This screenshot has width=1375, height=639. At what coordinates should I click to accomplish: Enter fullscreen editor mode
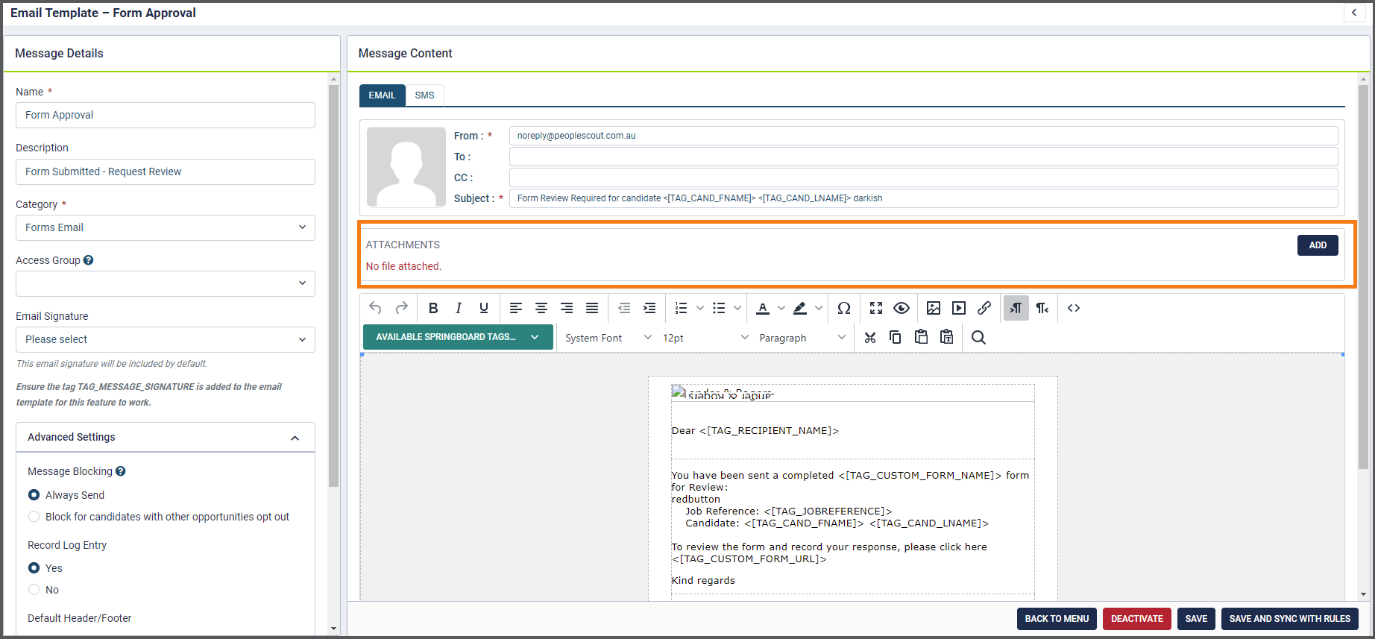pyautogui.click(x=876, y=308)
